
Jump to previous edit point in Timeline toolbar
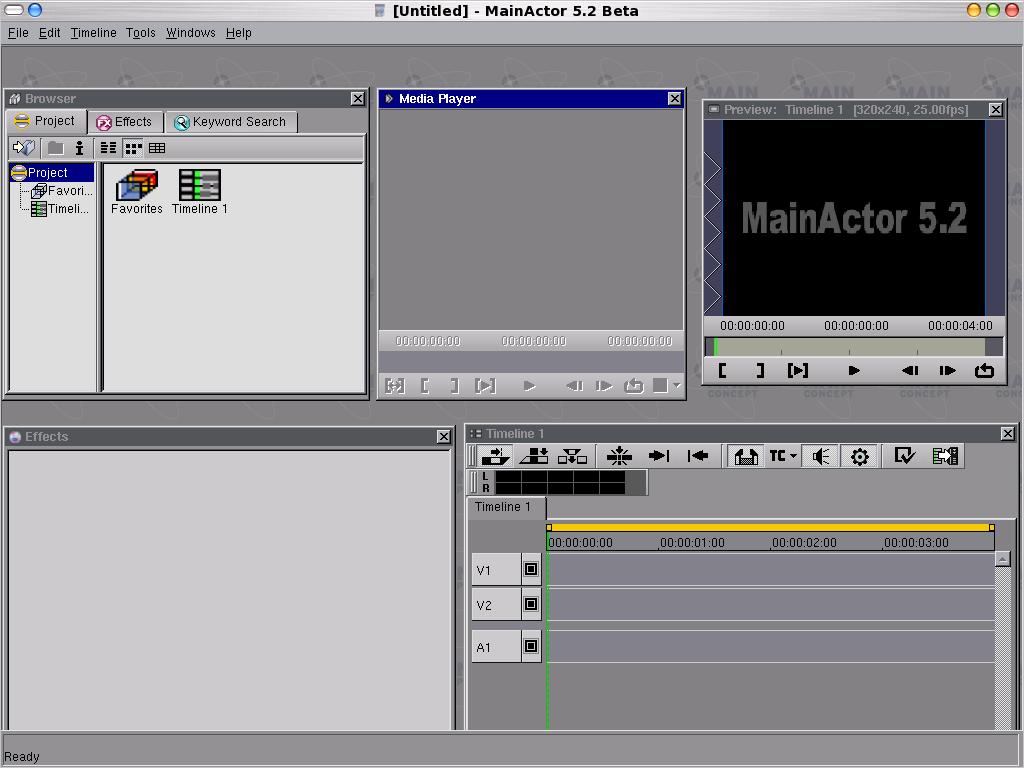point(698,456)
